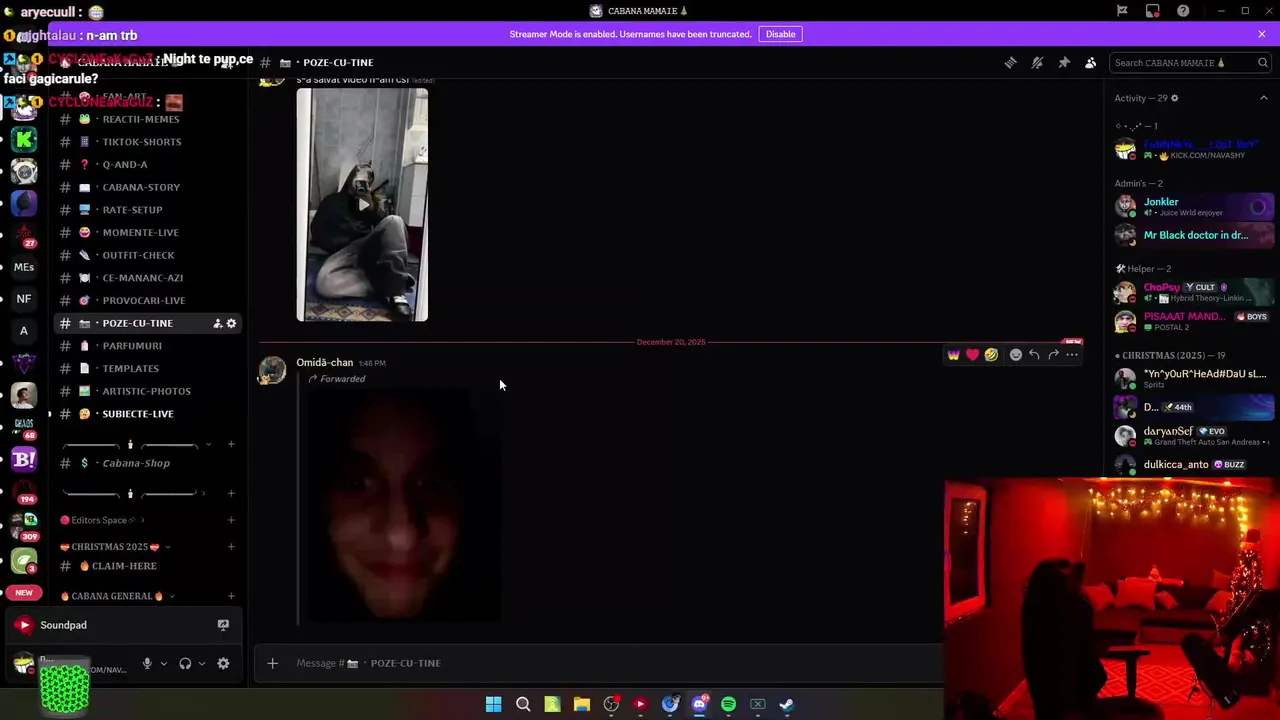1280x720 pixels.
Task: Add channel to Editors Space category
Action: pyautogui.click(x=231, y=520)
